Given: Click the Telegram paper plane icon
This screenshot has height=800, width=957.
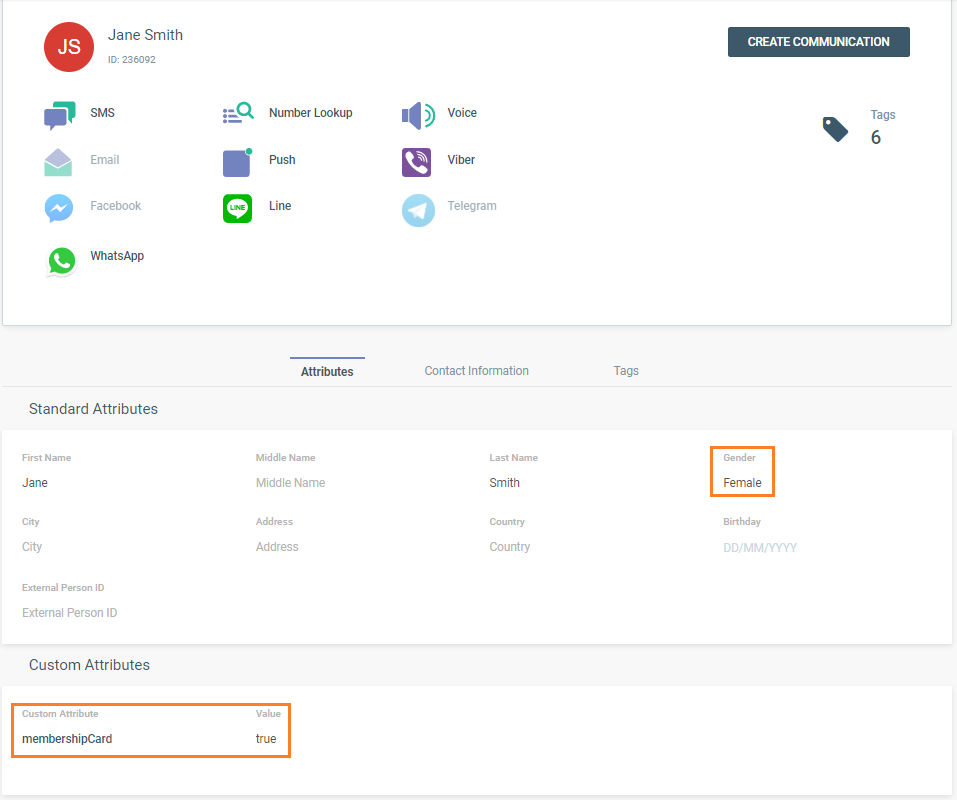Looking at the screenshot, I should click(x=418, y=210).
